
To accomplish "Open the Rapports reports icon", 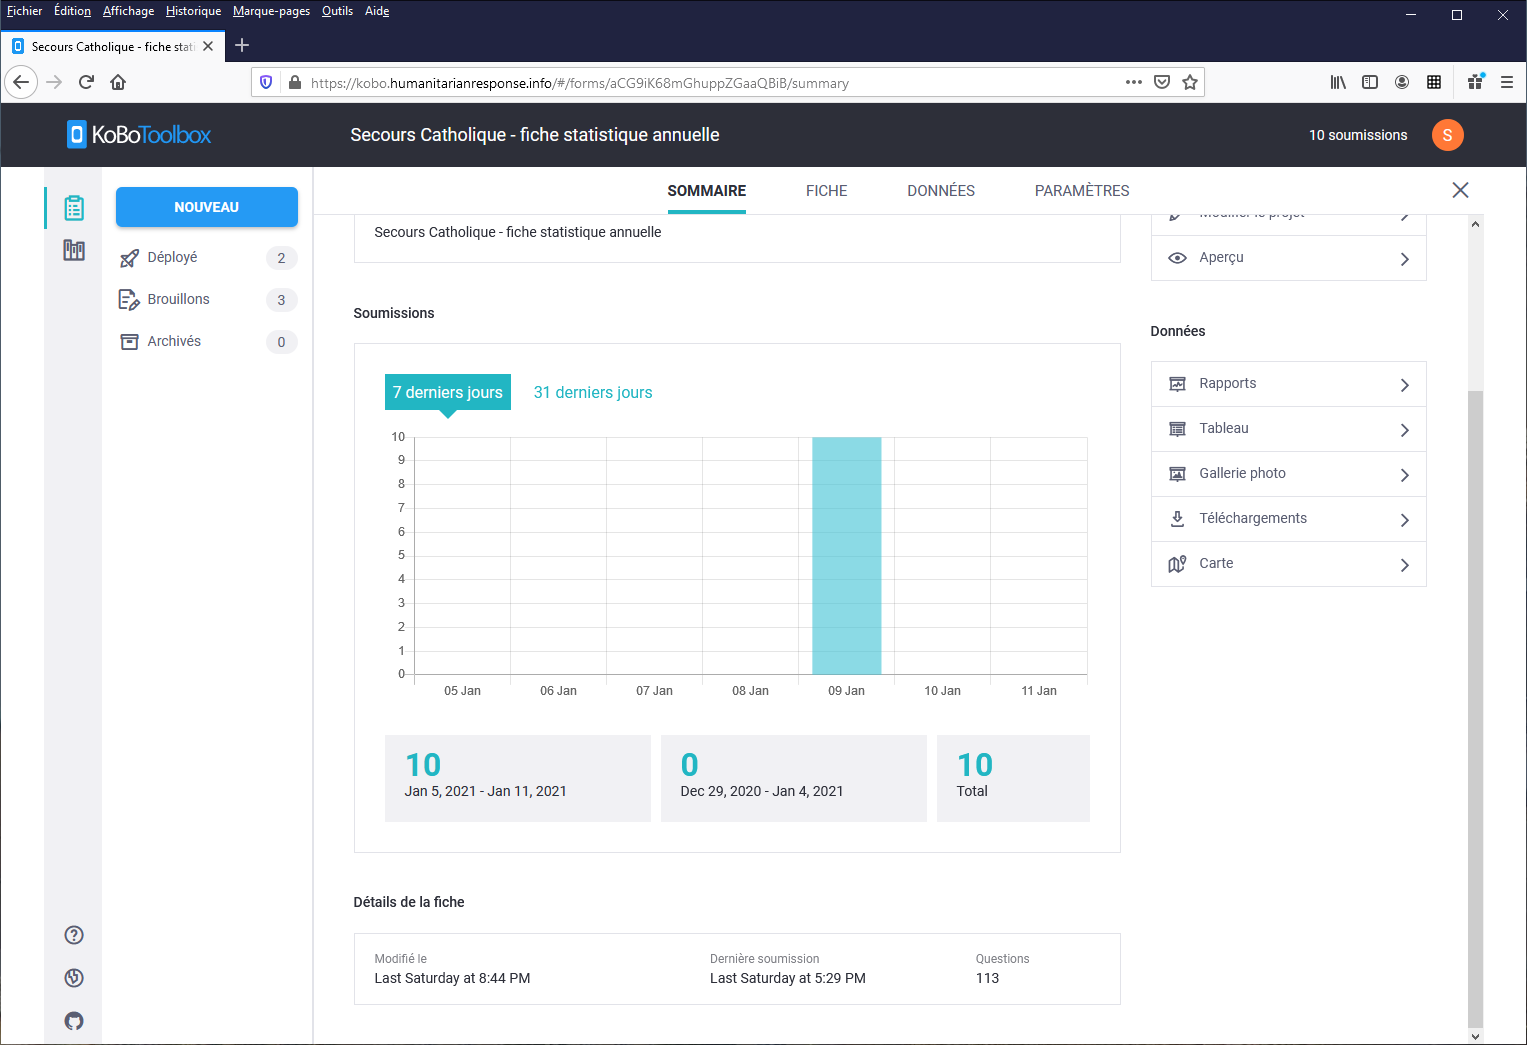I will point(1177,383).
